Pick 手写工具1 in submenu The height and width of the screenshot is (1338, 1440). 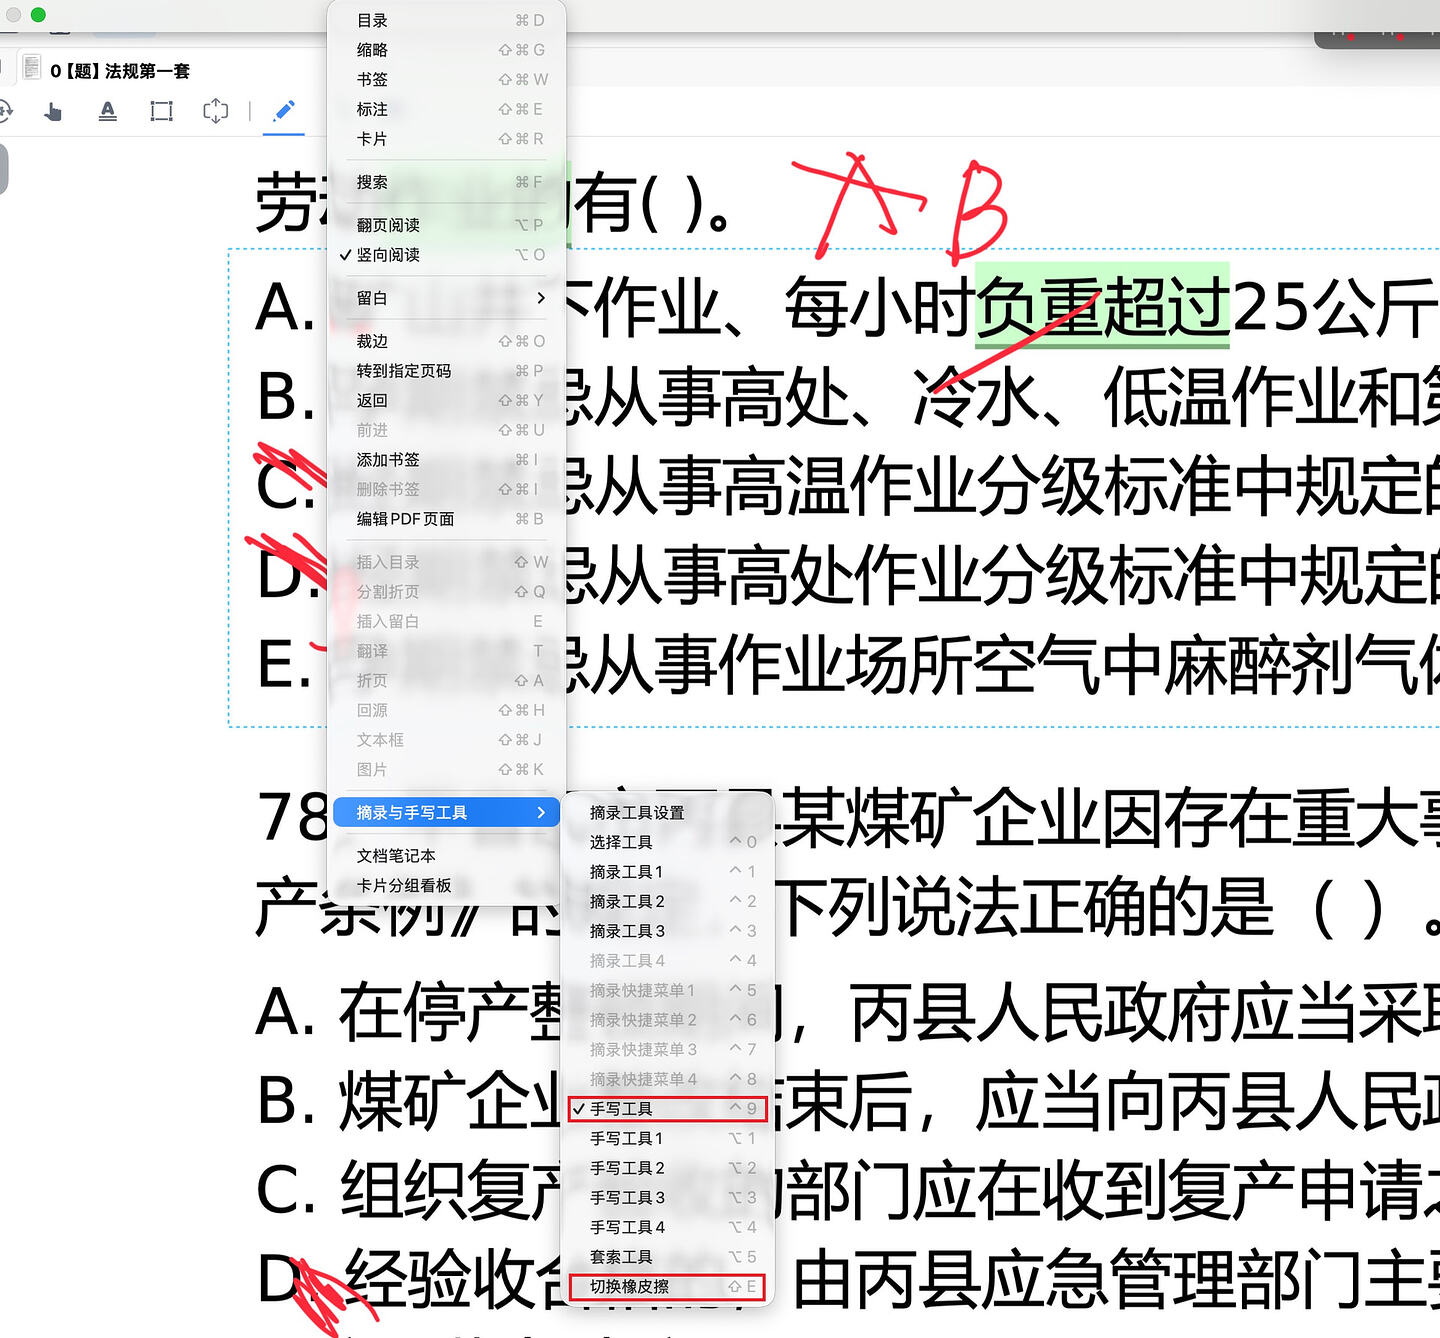[667, 1138]
